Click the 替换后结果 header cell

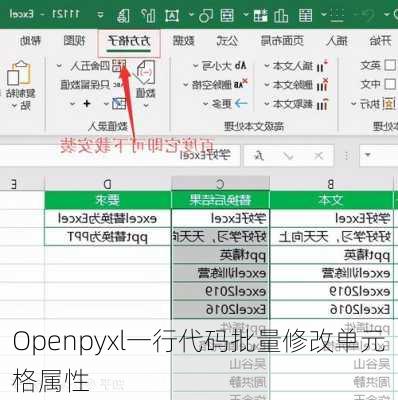[220, 200]
